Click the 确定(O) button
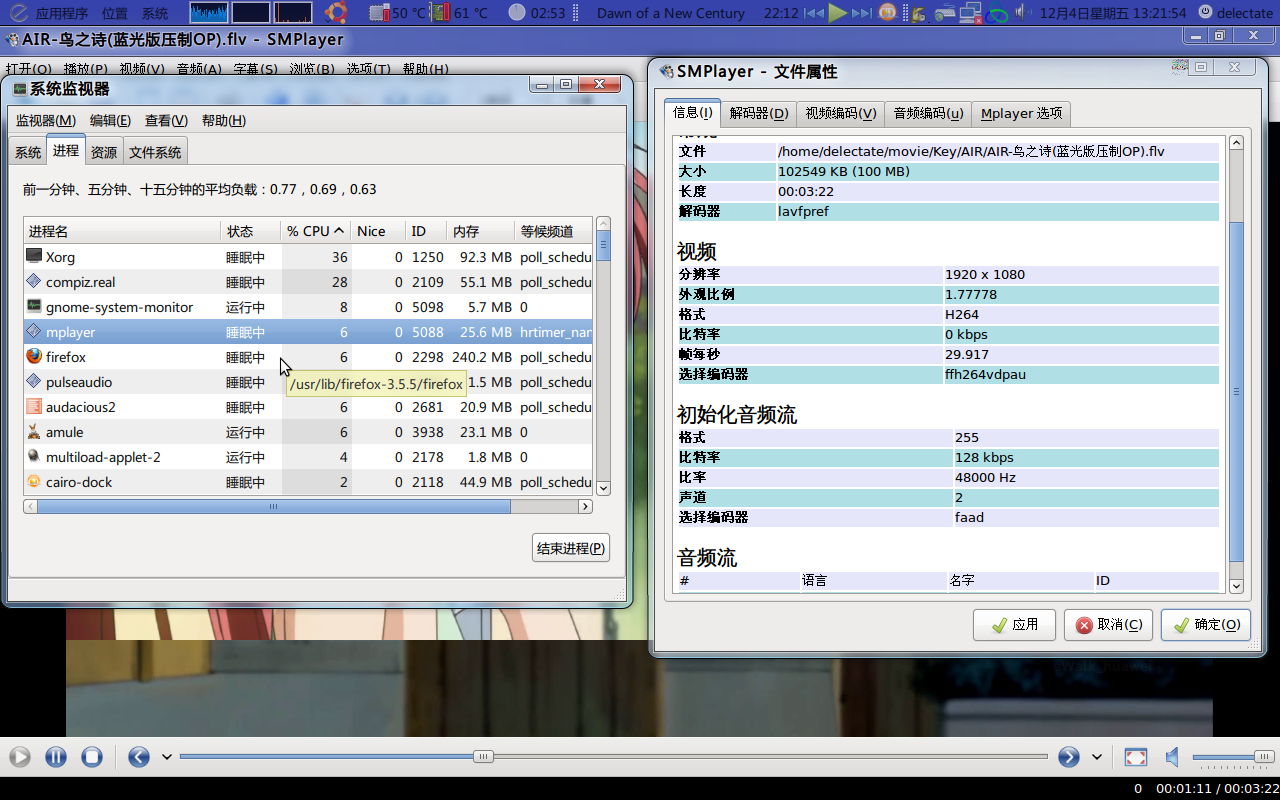The height and width of the screenshot is (800, 1280). coord(1205,625)
